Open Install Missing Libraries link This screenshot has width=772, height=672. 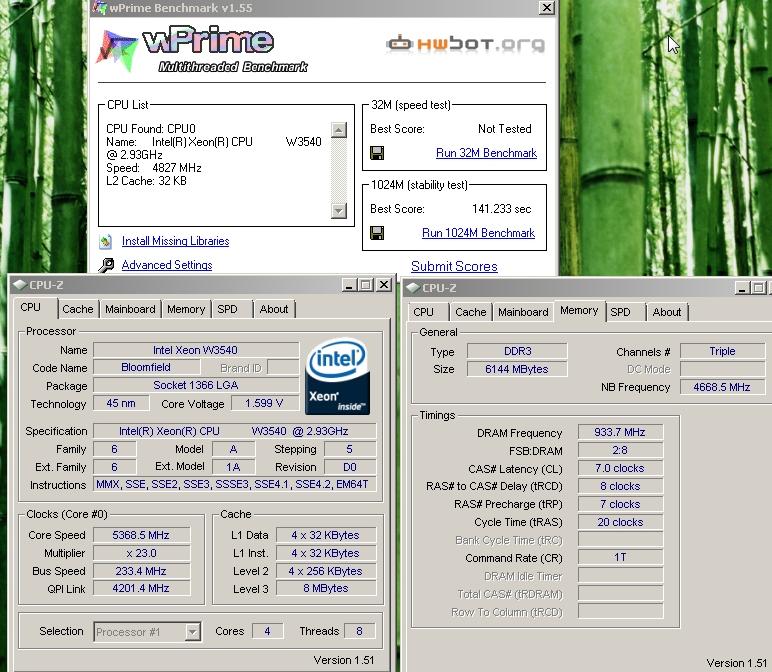(x=175, y=241)
